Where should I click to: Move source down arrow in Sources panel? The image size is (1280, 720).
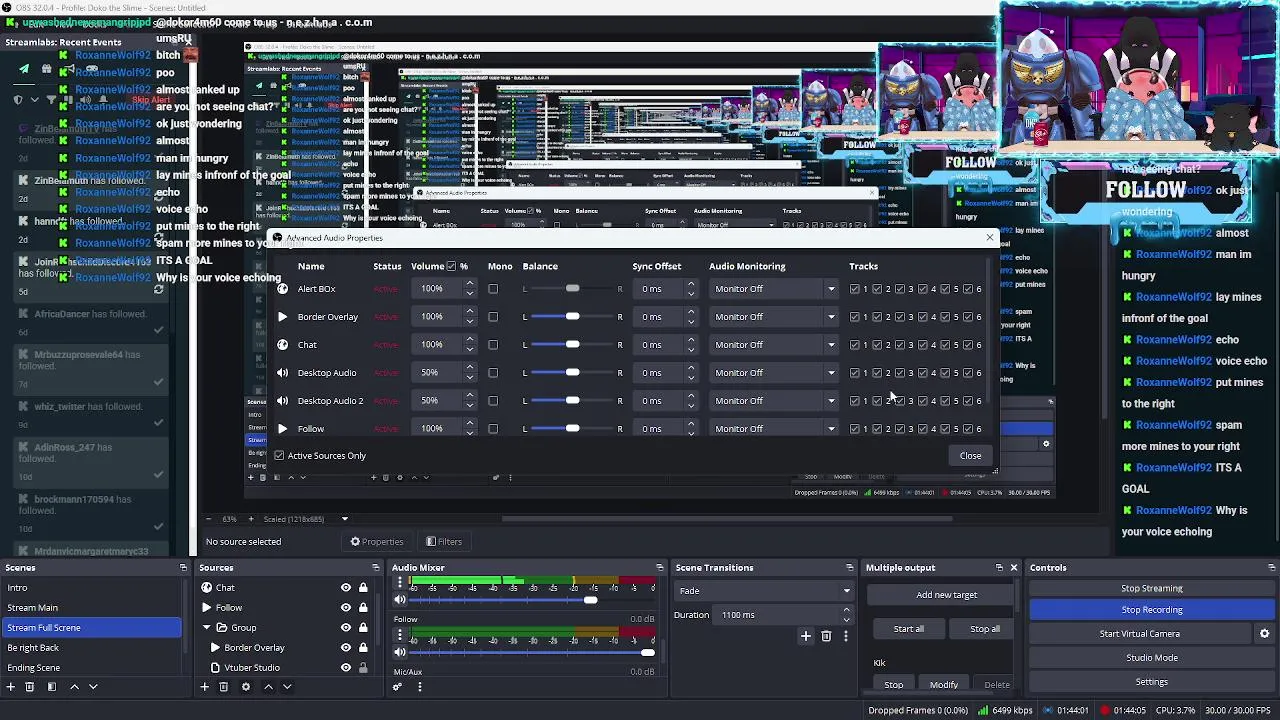(287, 687)
